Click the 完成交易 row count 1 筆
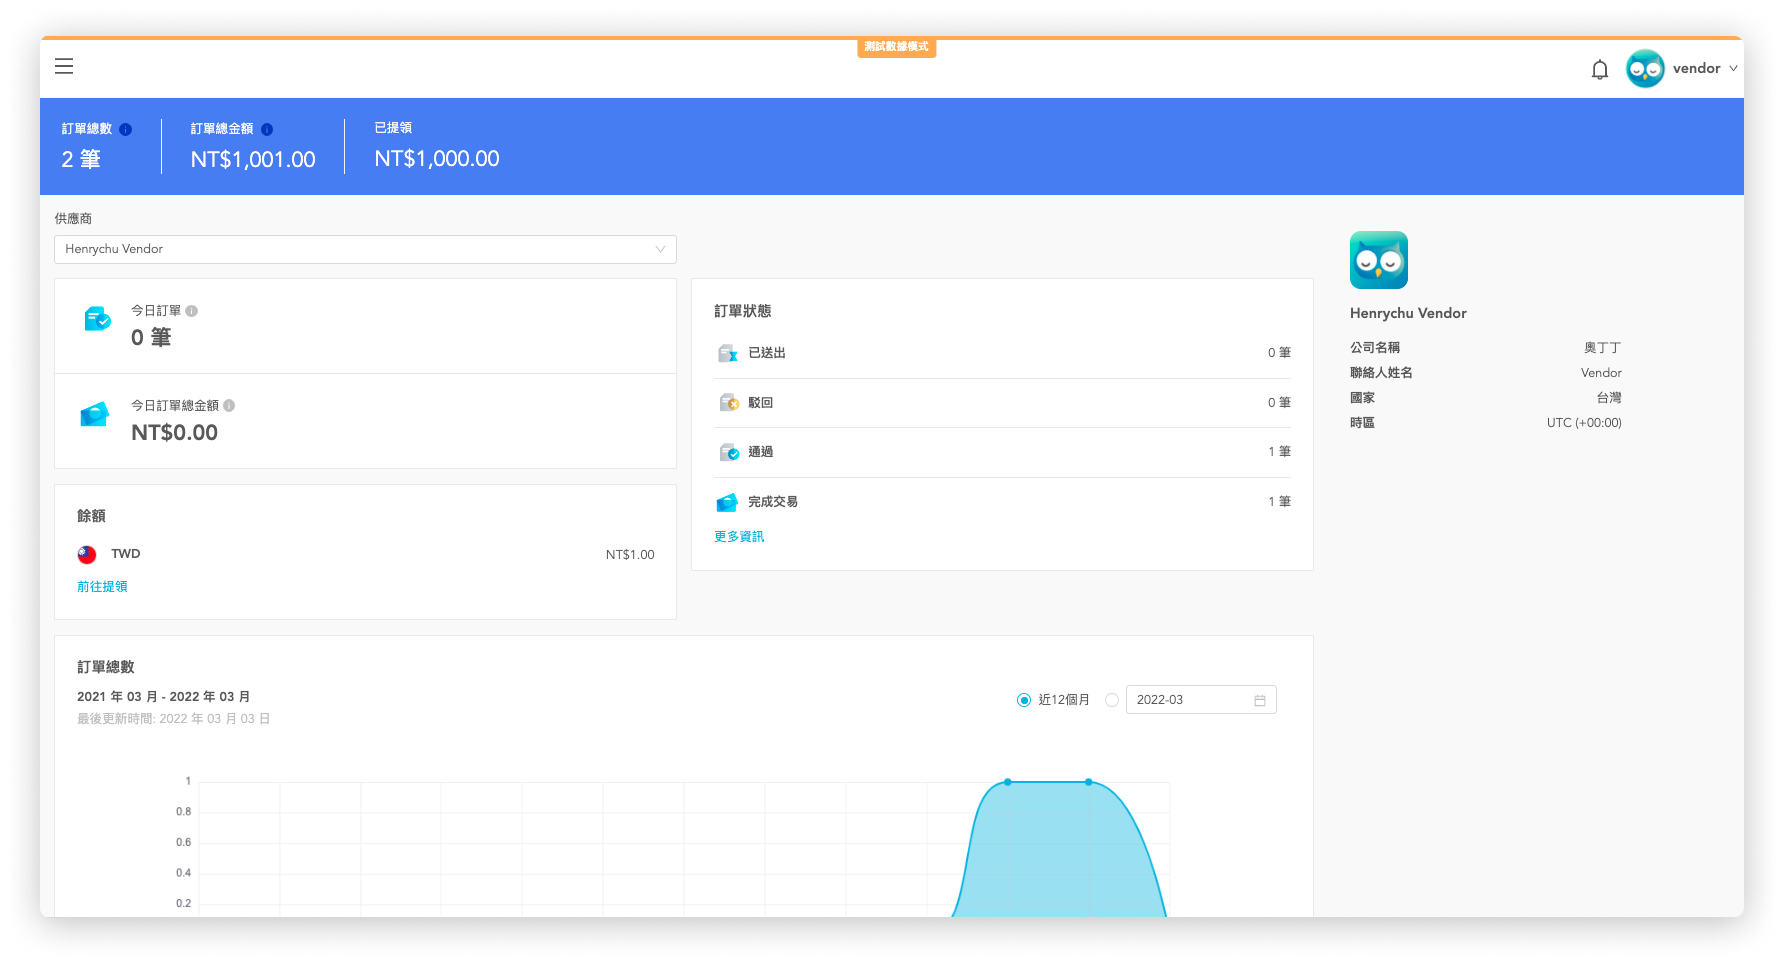 (1279, 502)
